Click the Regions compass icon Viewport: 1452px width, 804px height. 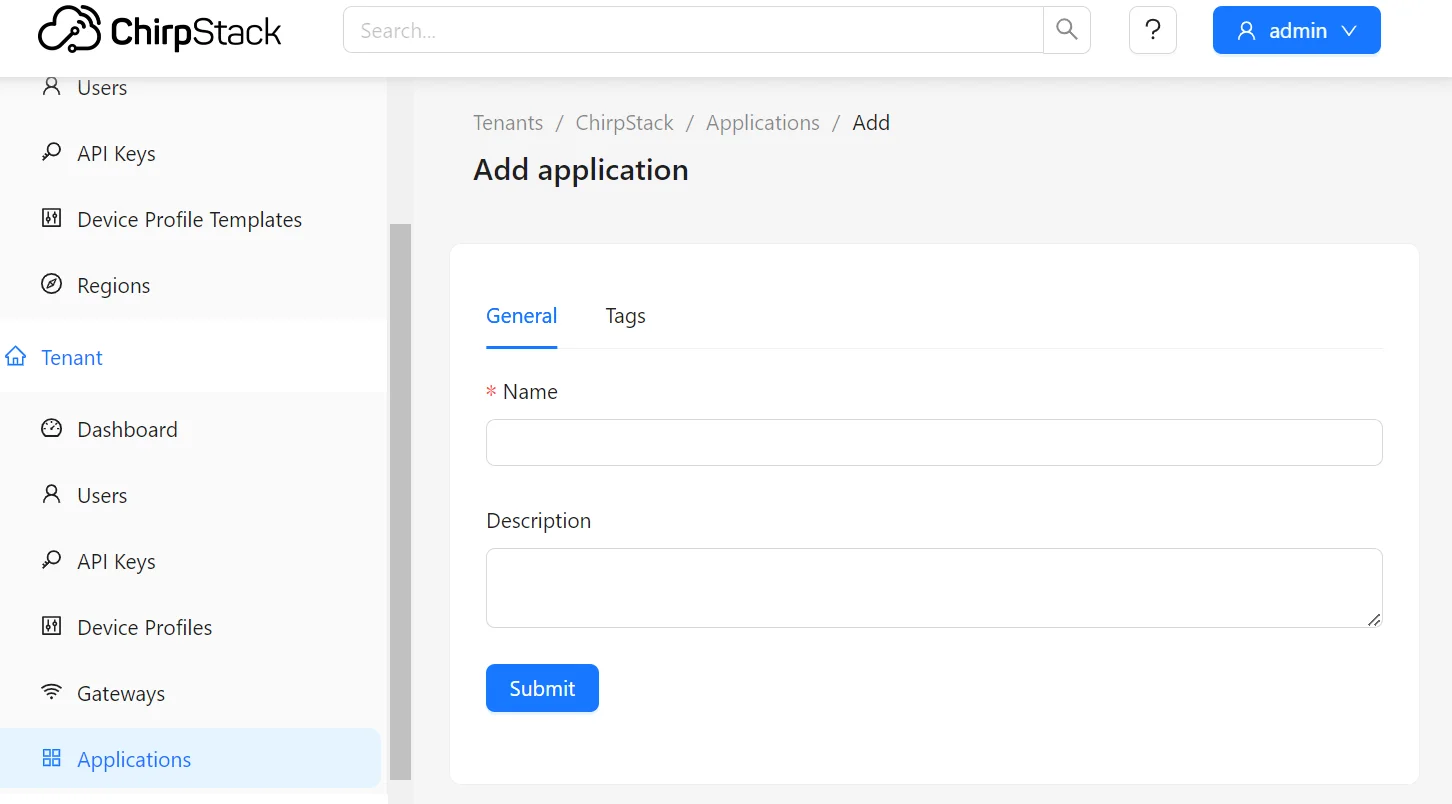(51, 285)
